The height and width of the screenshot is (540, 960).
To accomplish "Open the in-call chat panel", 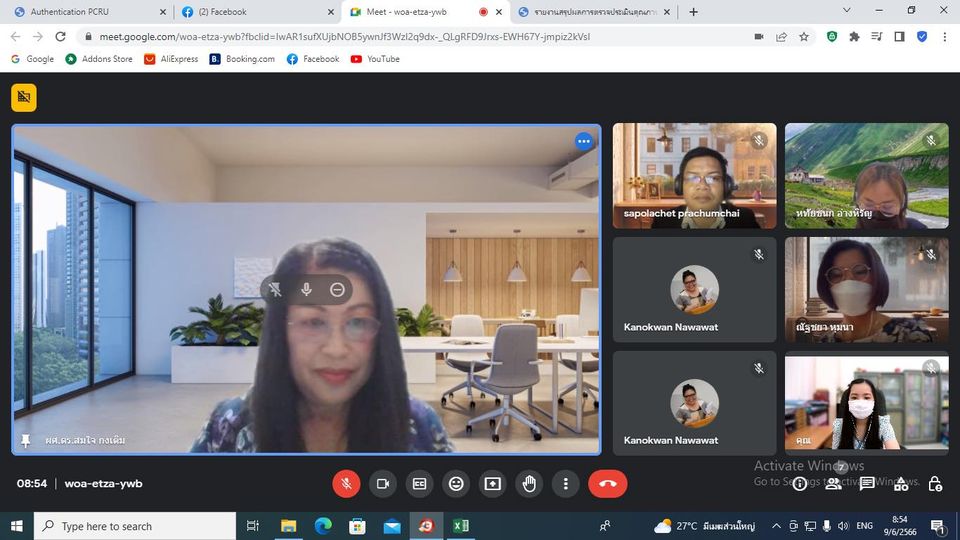I will (x=867, y=484).
